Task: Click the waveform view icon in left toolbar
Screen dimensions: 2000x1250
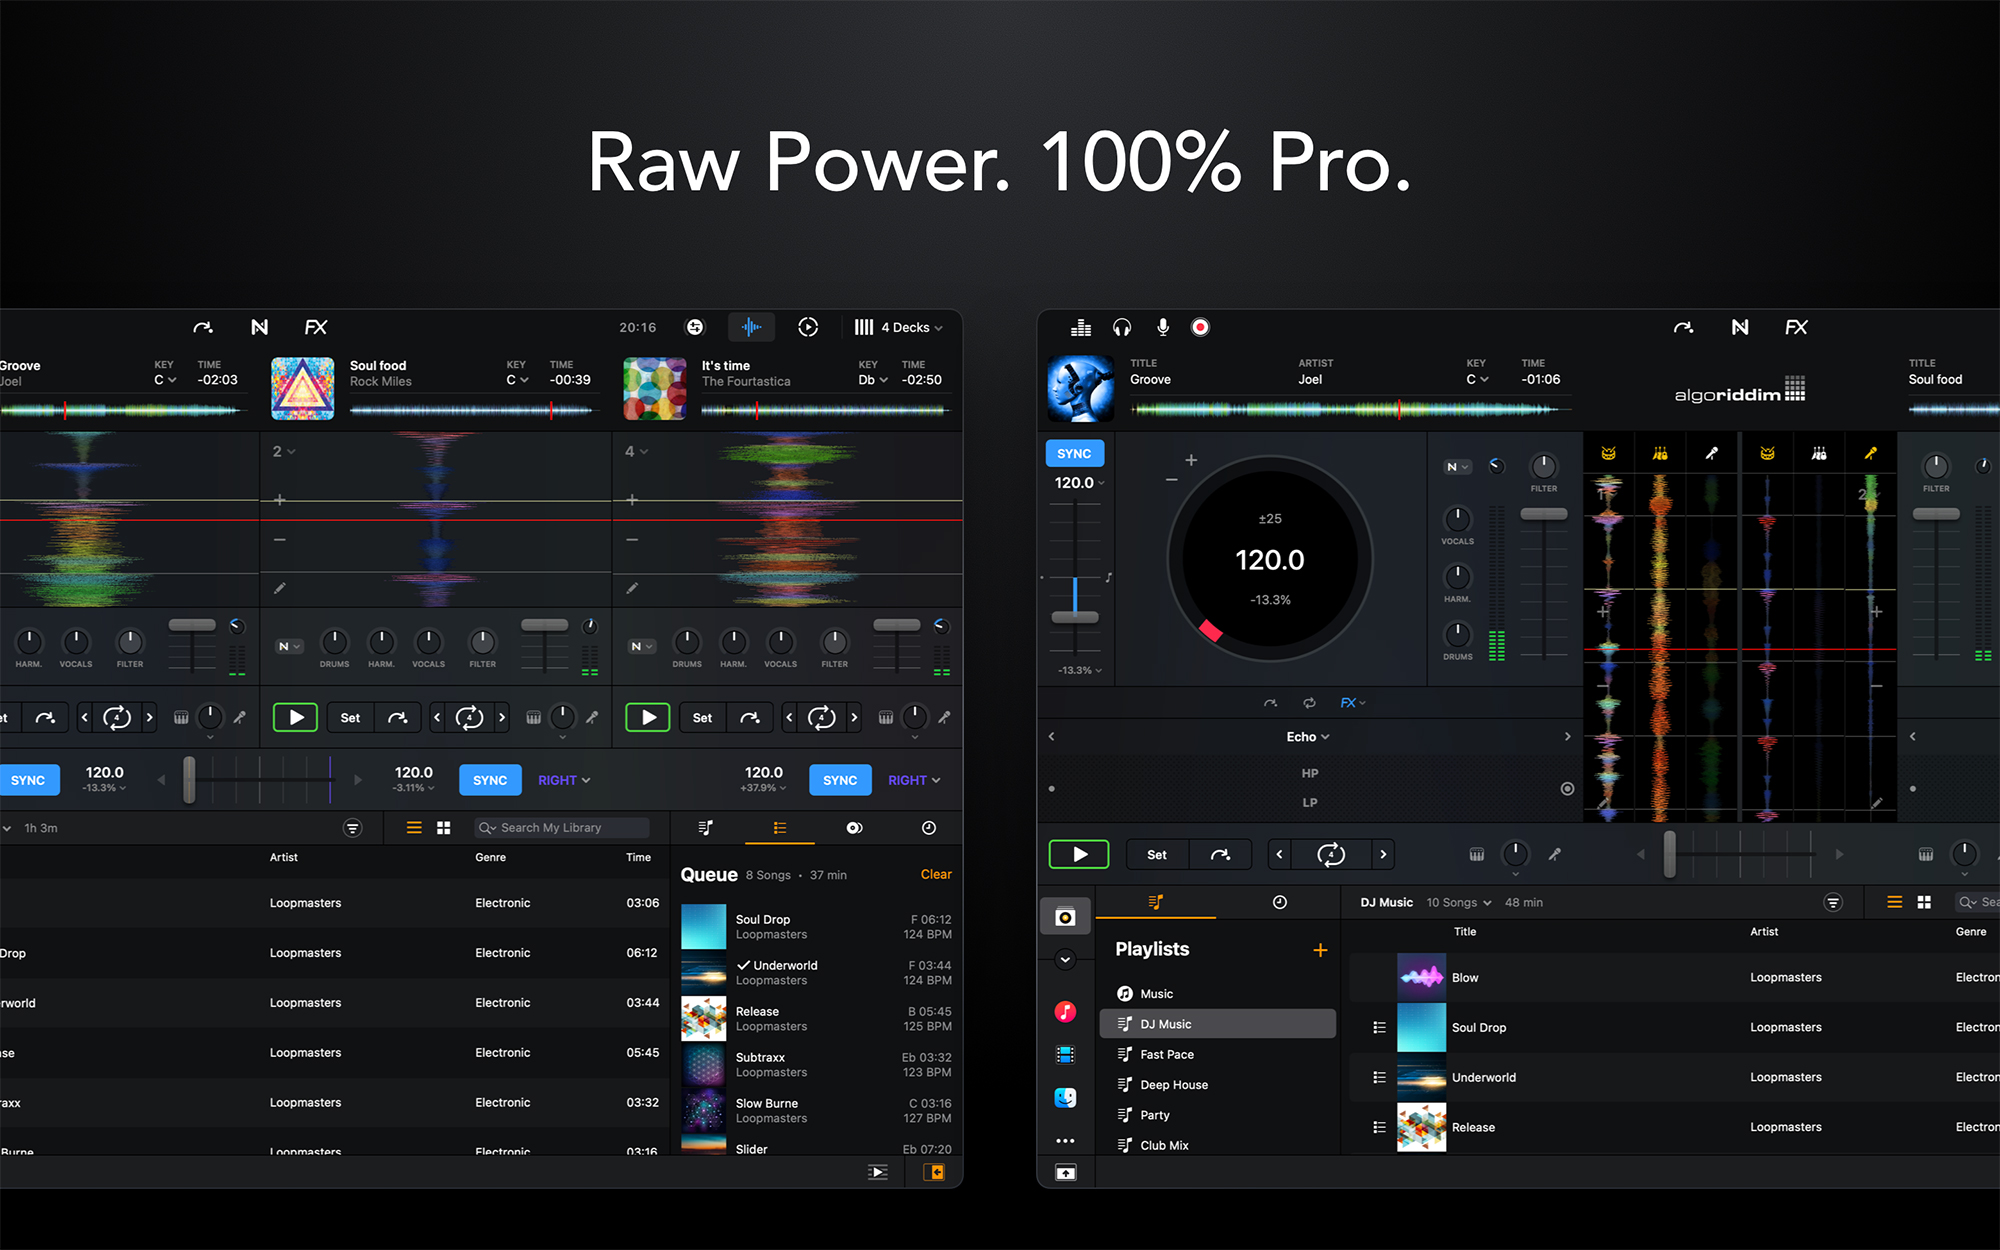Action: [751, 327]
